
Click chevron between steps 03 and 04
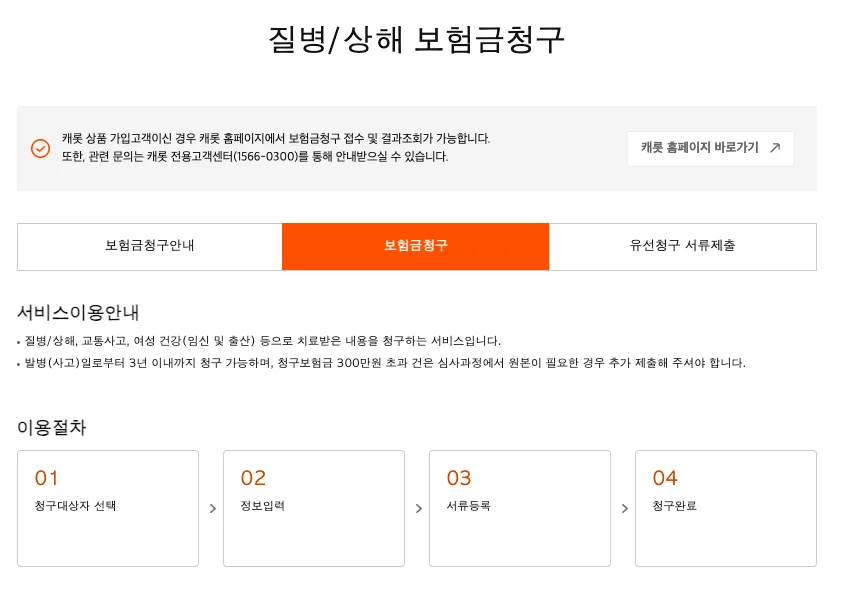point(624,508)
